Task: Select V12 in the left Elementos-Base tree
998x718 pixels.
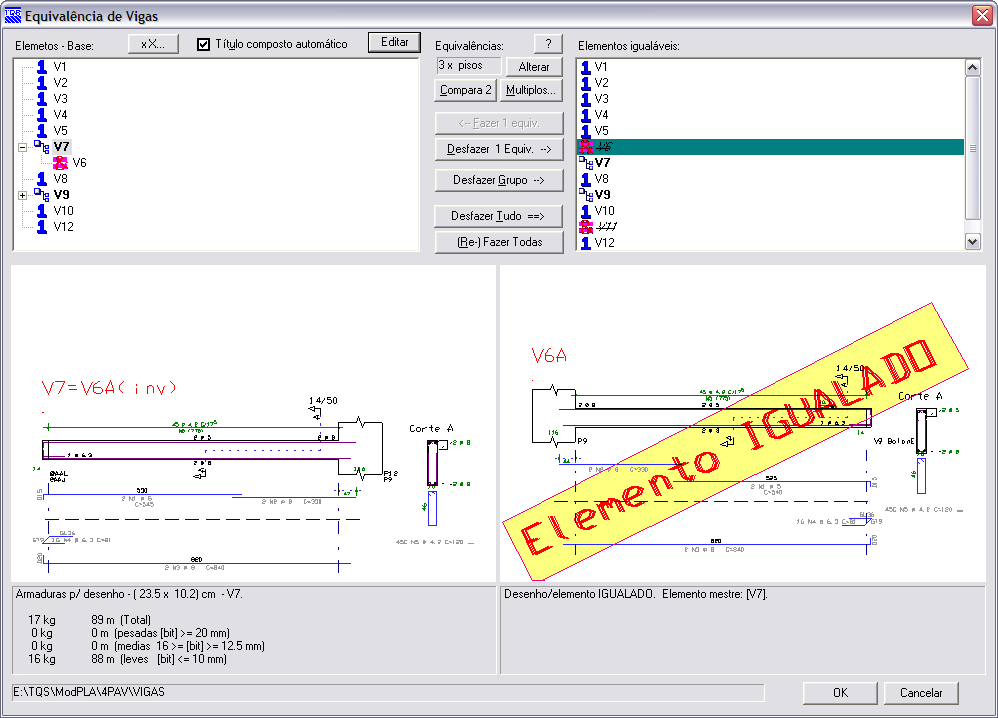Action: (x=63, y=227)
